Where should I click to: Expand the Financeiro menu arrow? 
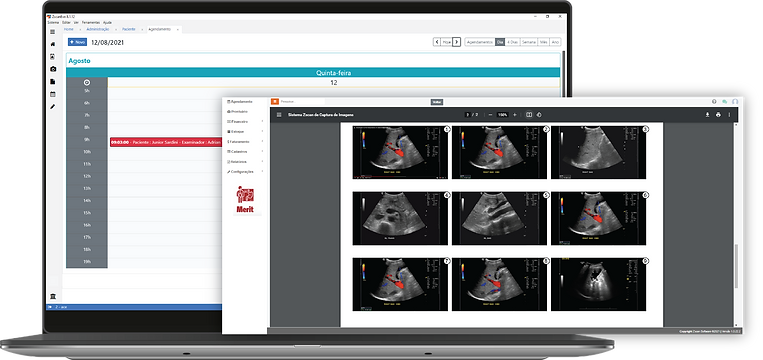pos(262,122)
